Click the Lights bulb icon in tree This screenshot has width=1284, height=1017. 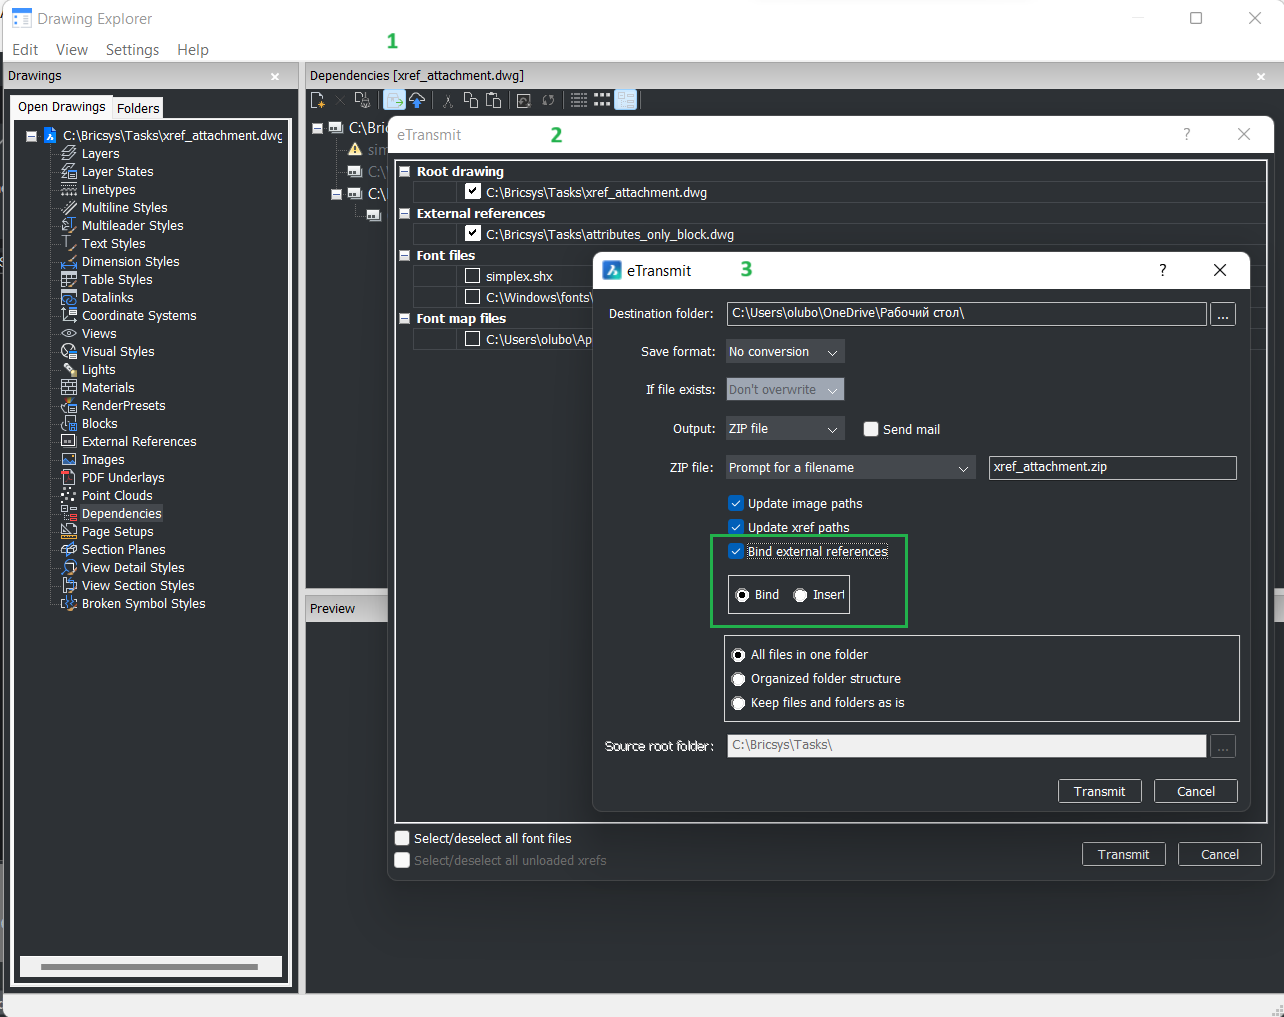[x=69, y=369]
